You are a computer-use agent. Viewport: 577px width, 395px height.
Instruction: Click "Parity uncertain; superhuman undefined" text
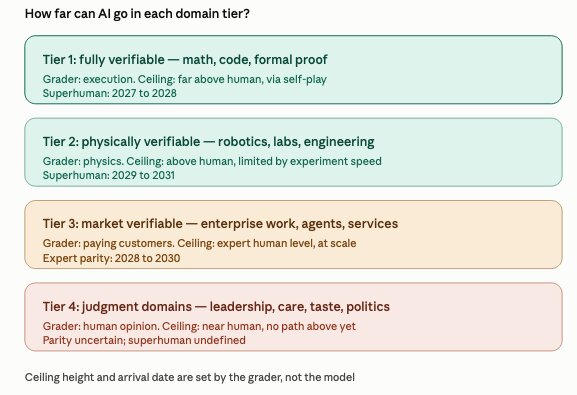pyautogui.click(x=144, y=340)
